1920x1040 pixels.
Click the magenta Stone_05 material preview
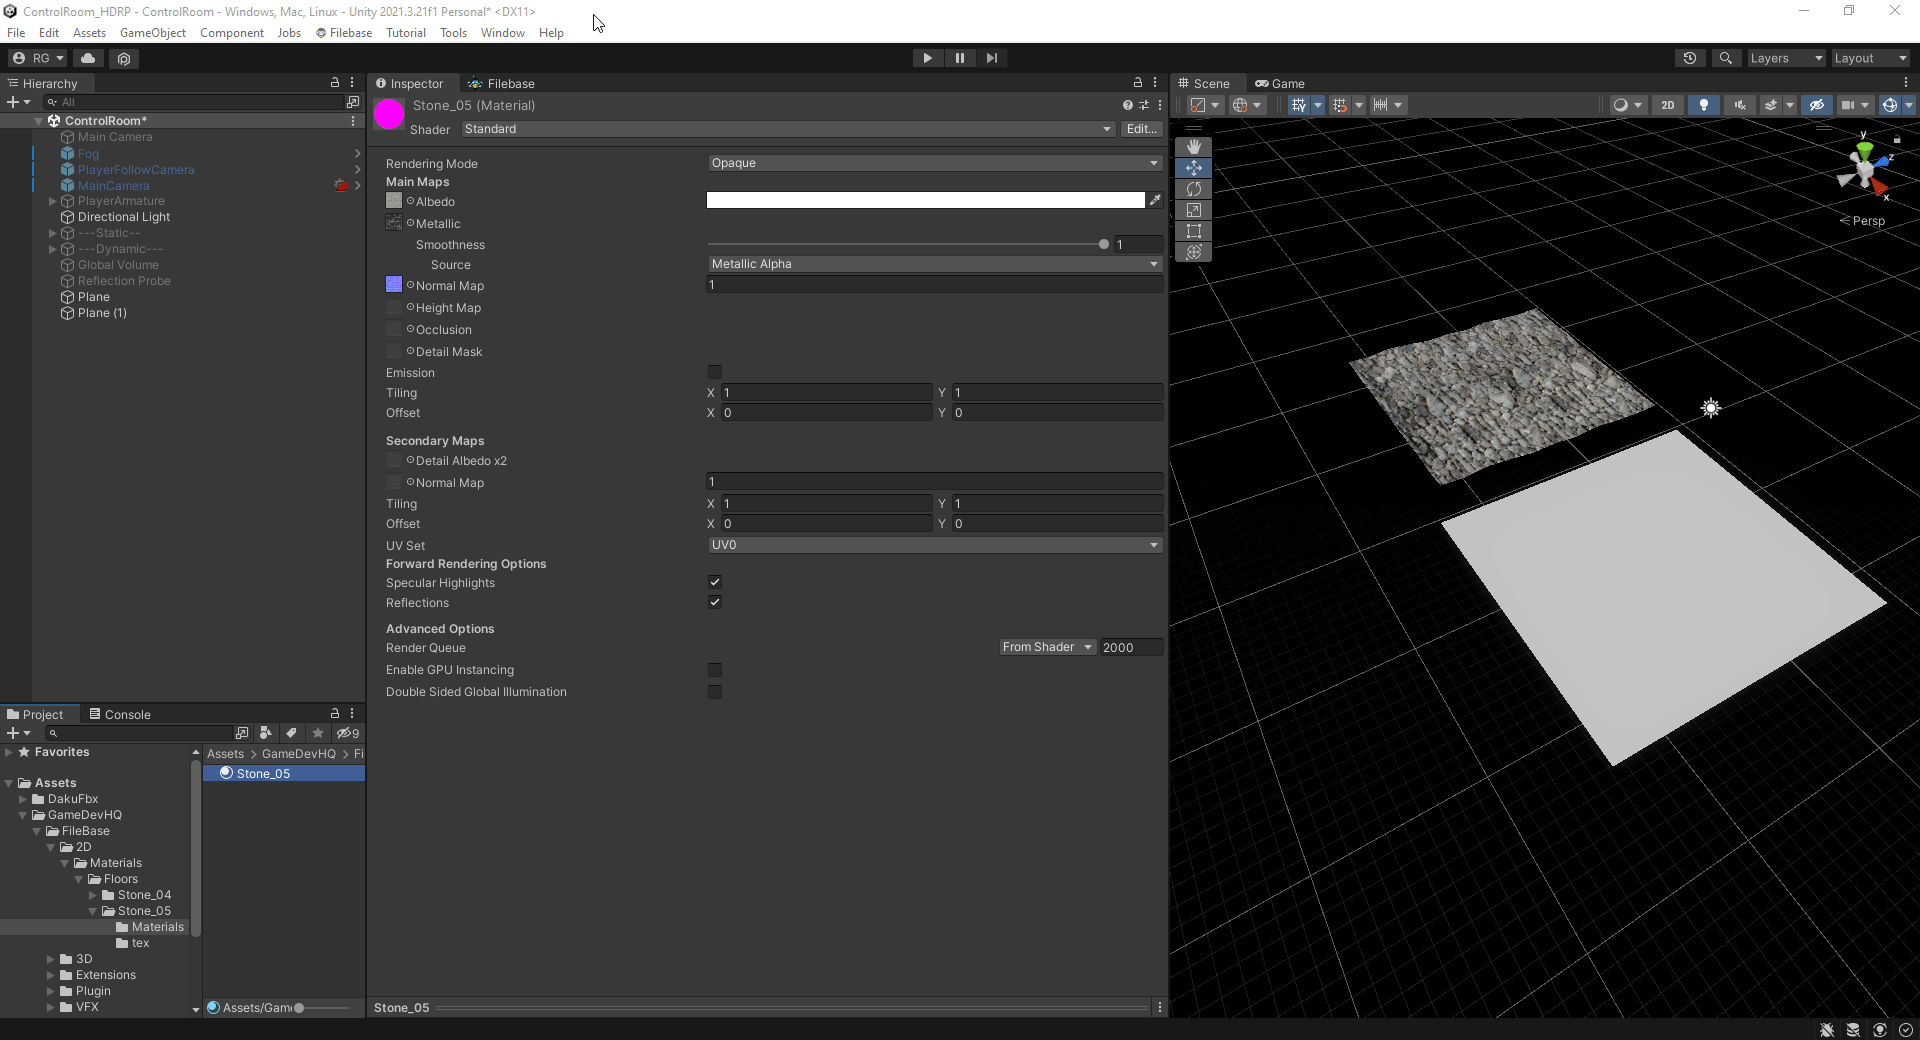pyautogui.click(x=389, y=115)
